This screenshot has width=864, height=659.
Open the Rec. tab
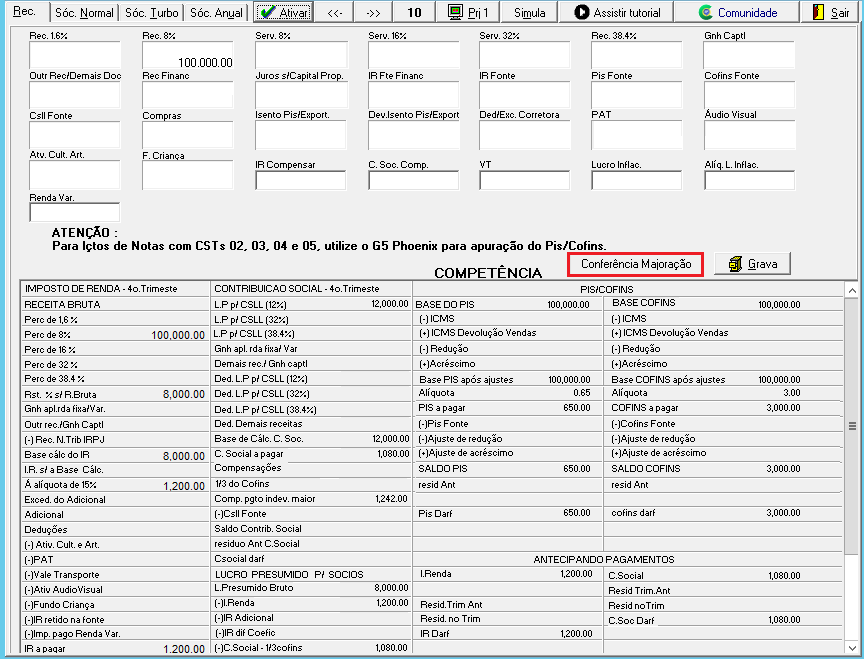(x=24, y=12)
